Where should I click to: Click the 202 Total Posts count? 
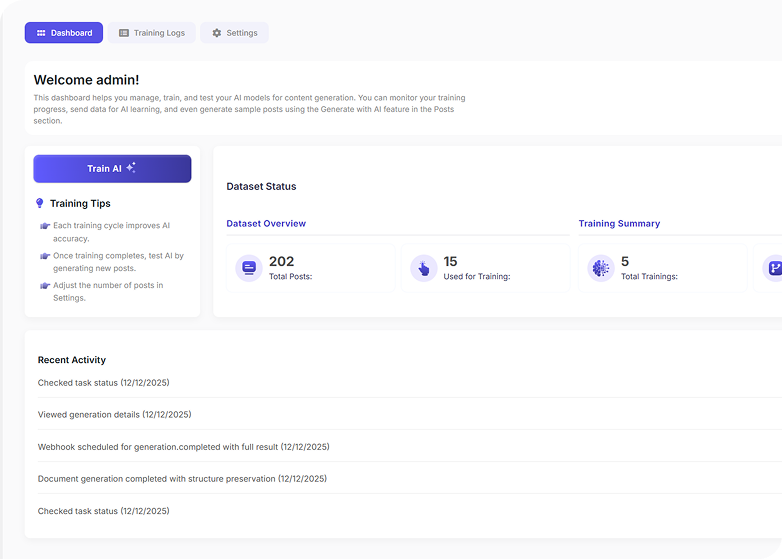(x=281, y=262)
